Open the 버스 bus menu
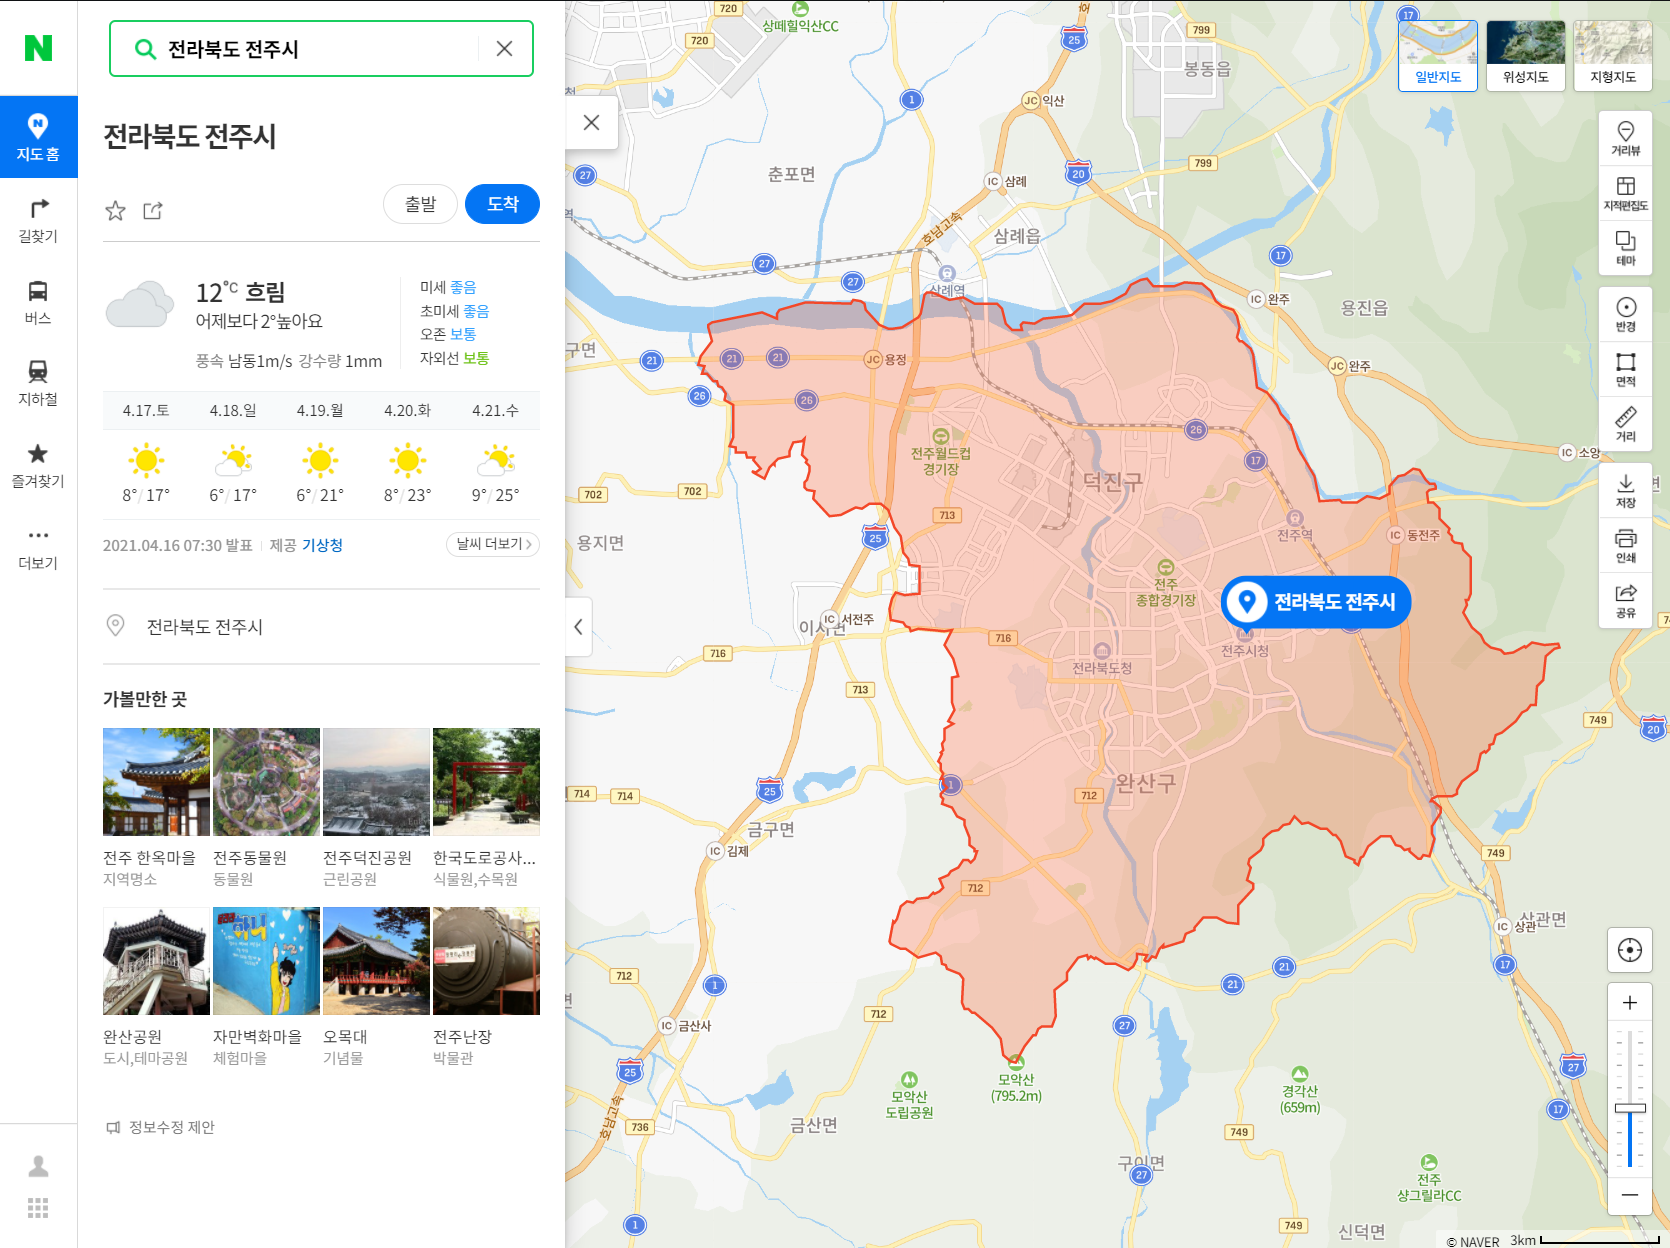This screenshot has height=1248, width=1670. pos(38,302)
